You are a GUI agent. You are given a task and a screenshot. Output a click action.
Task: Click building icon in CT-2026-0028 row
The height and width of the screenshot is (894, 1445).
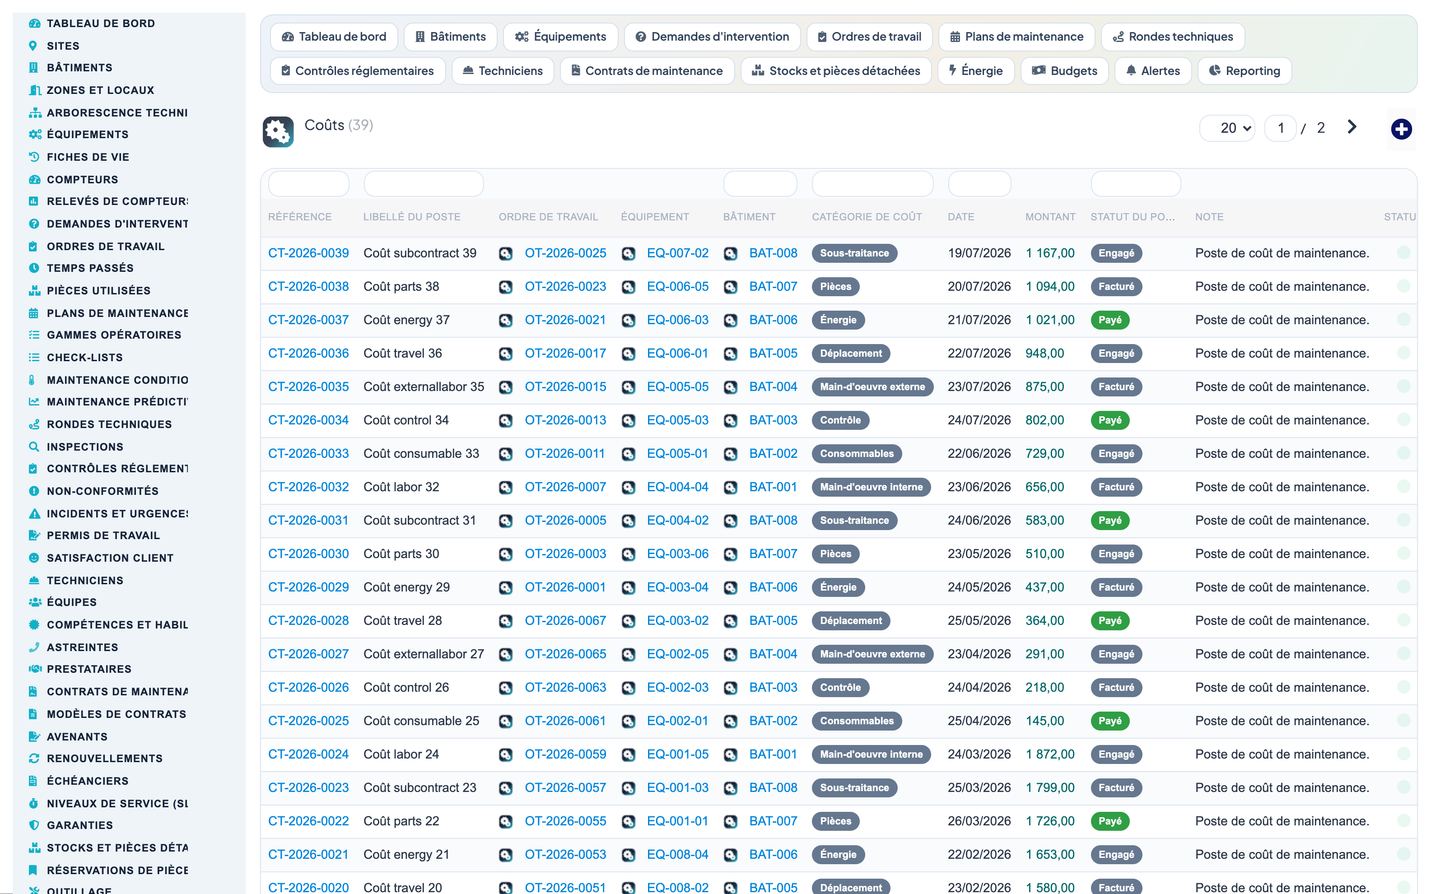pos(731,621)
